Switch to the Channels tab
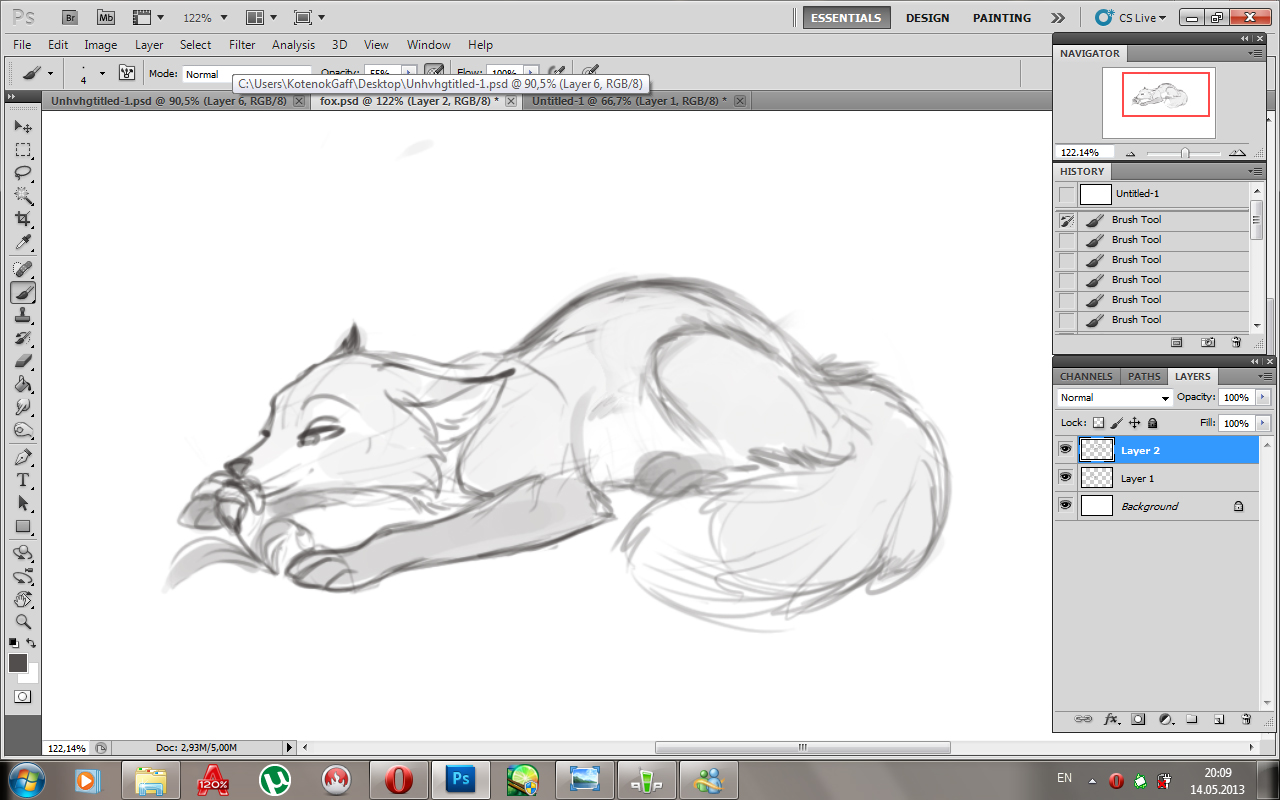 tap(1086, 376)
